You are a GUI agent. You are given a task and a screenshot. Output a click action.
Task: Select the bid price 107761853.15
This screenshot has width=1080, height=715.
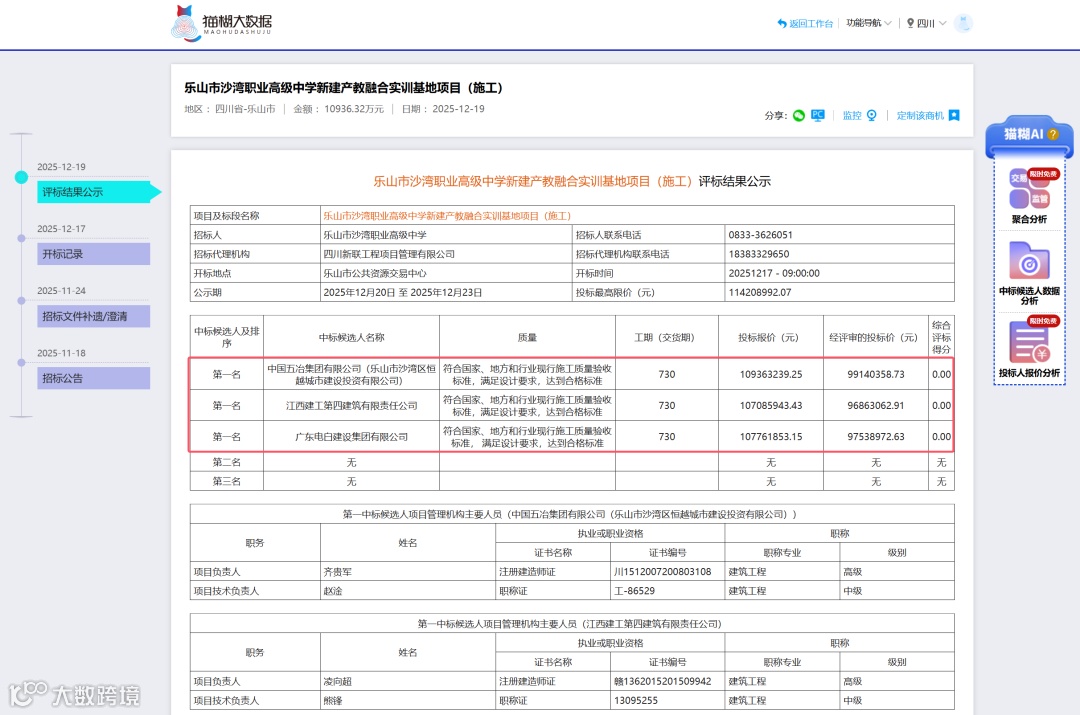tap(771, 437)
